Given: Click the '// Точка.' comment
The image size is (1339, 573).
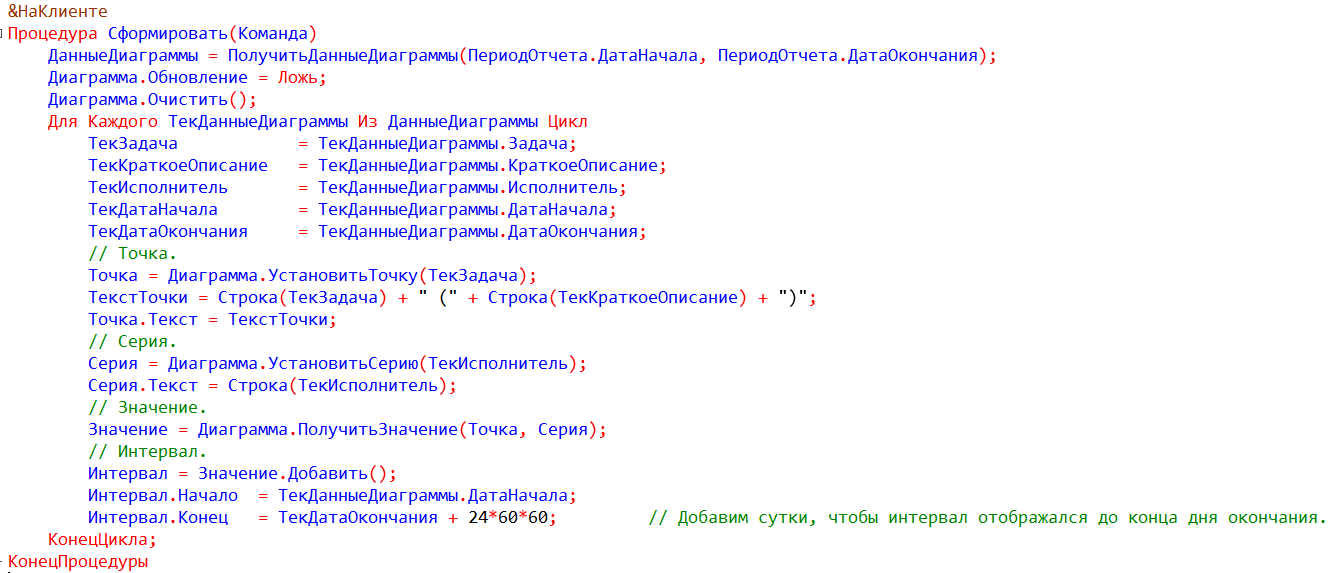Looking at the screenshot, I should click(x=132, y=253).
